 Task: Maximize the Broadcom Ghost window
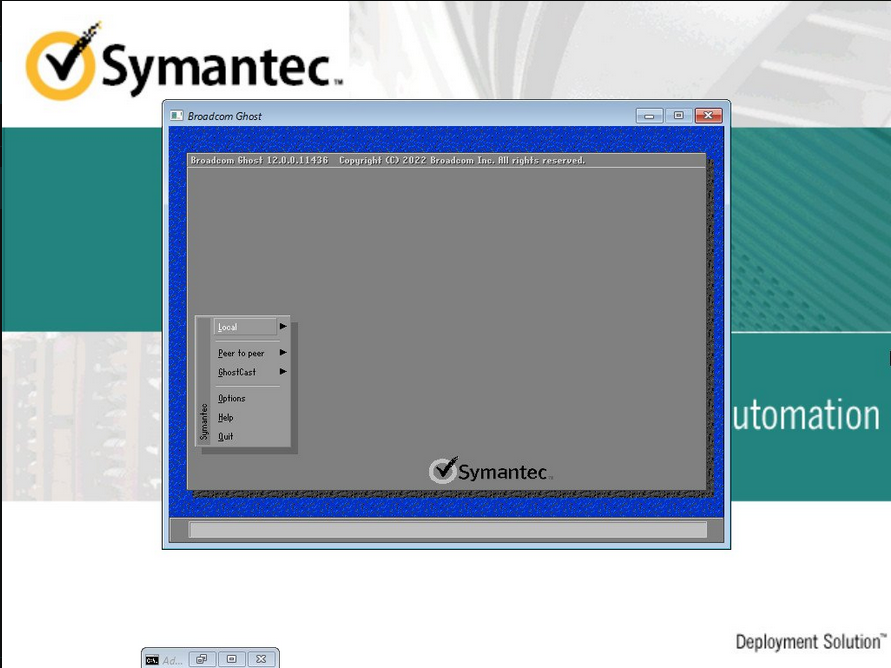pyautogui.click(x=678, y=116)
